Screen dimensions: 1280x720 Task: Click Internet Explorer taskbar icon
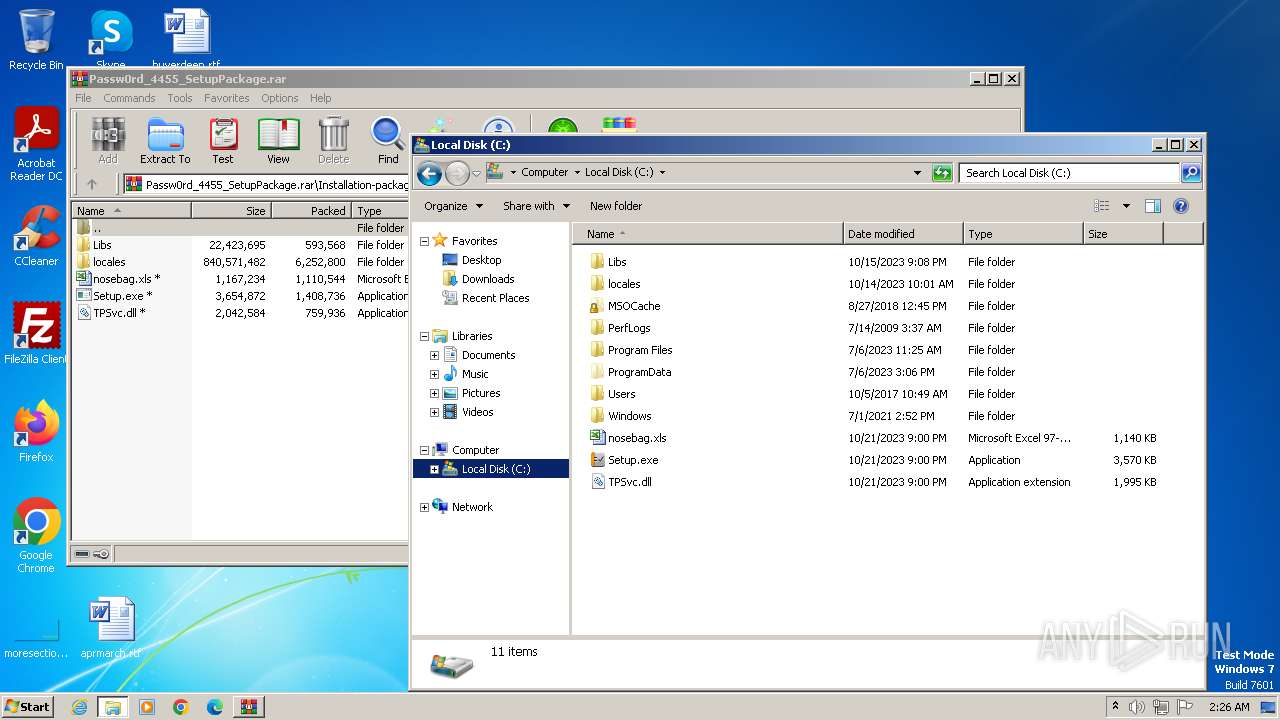[79, 707]
